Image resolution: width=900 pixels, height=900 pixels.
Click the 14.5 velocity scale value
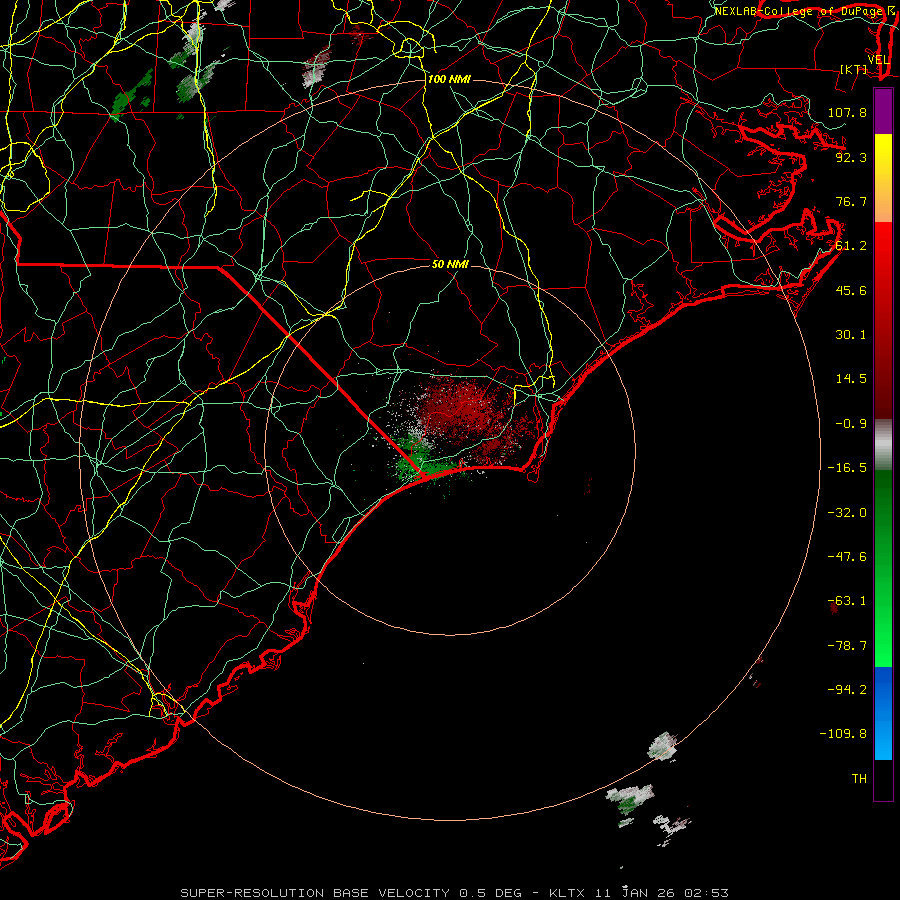pos(851,379)
